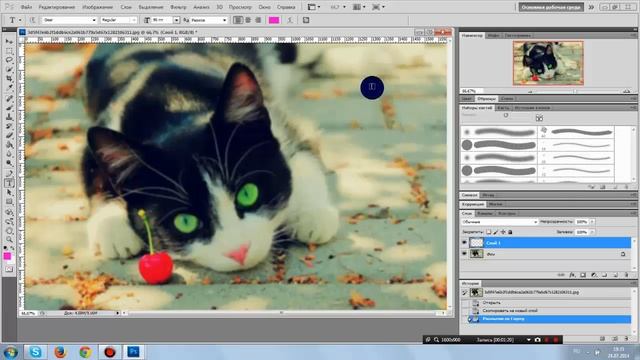Open the Изображение menu
The width and height of the screenshot is (640, 360).
pos(98,7)
